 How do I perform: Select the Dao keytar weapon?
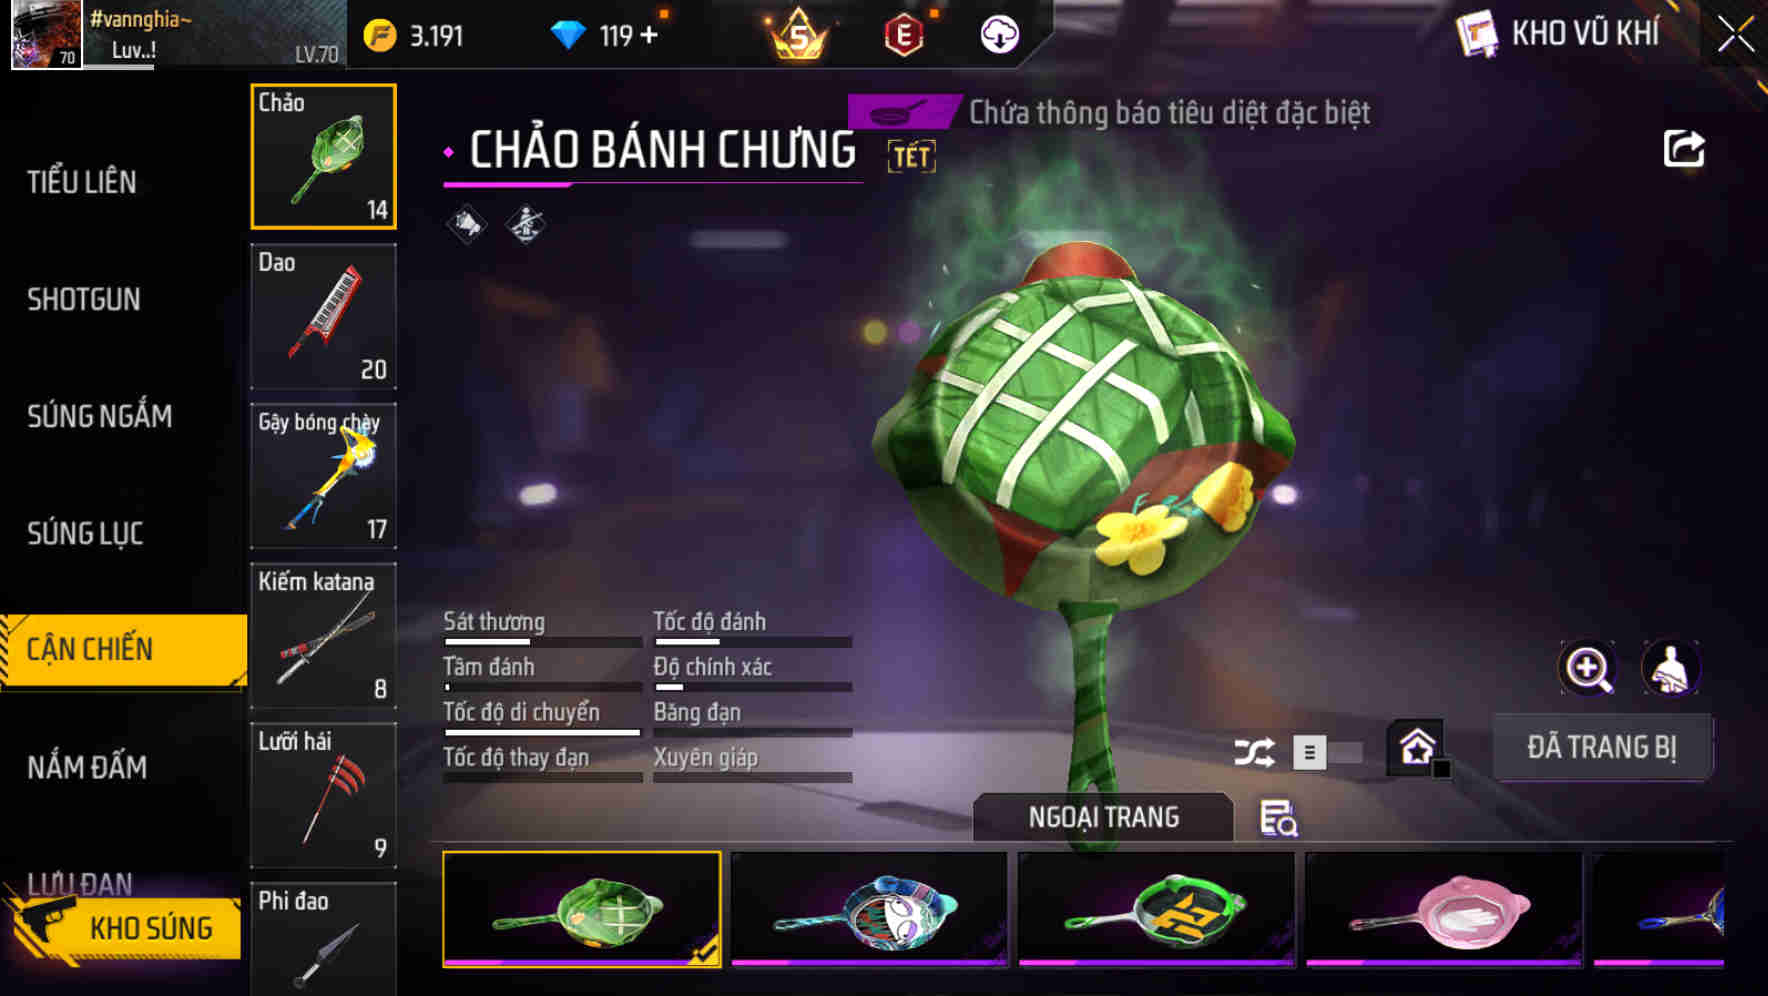tap(323, 316)
